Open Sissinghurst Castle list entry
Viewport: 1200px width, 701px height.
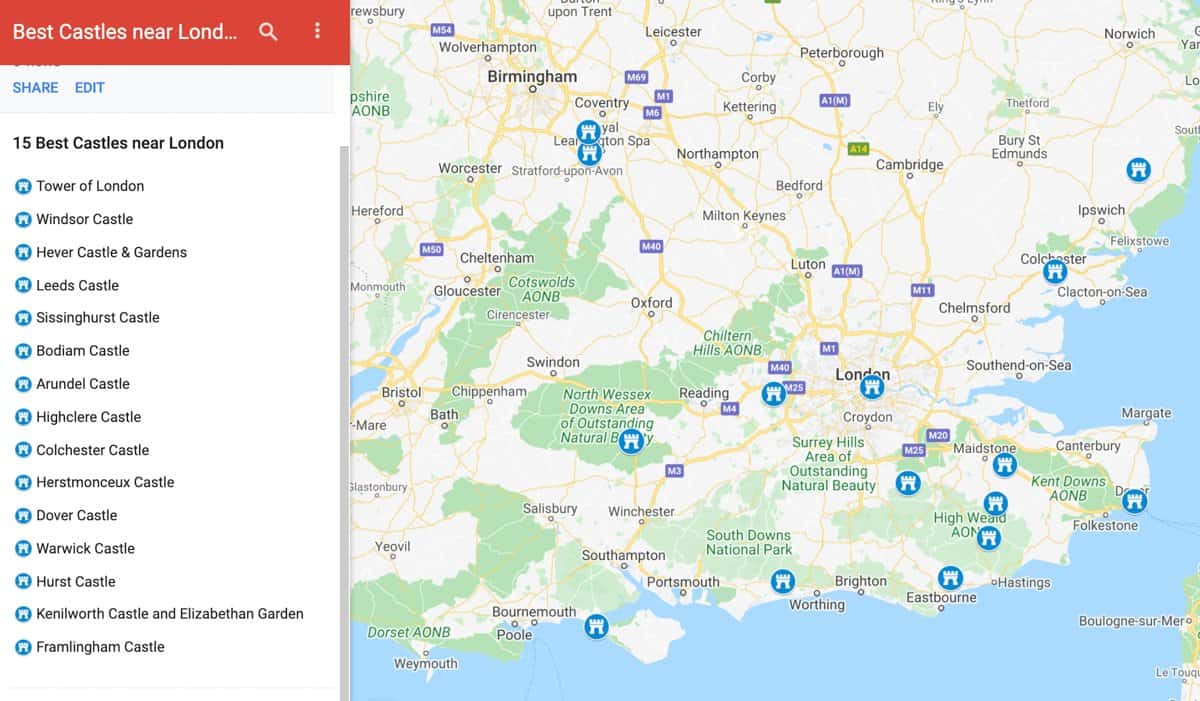[x=98, y=317]
